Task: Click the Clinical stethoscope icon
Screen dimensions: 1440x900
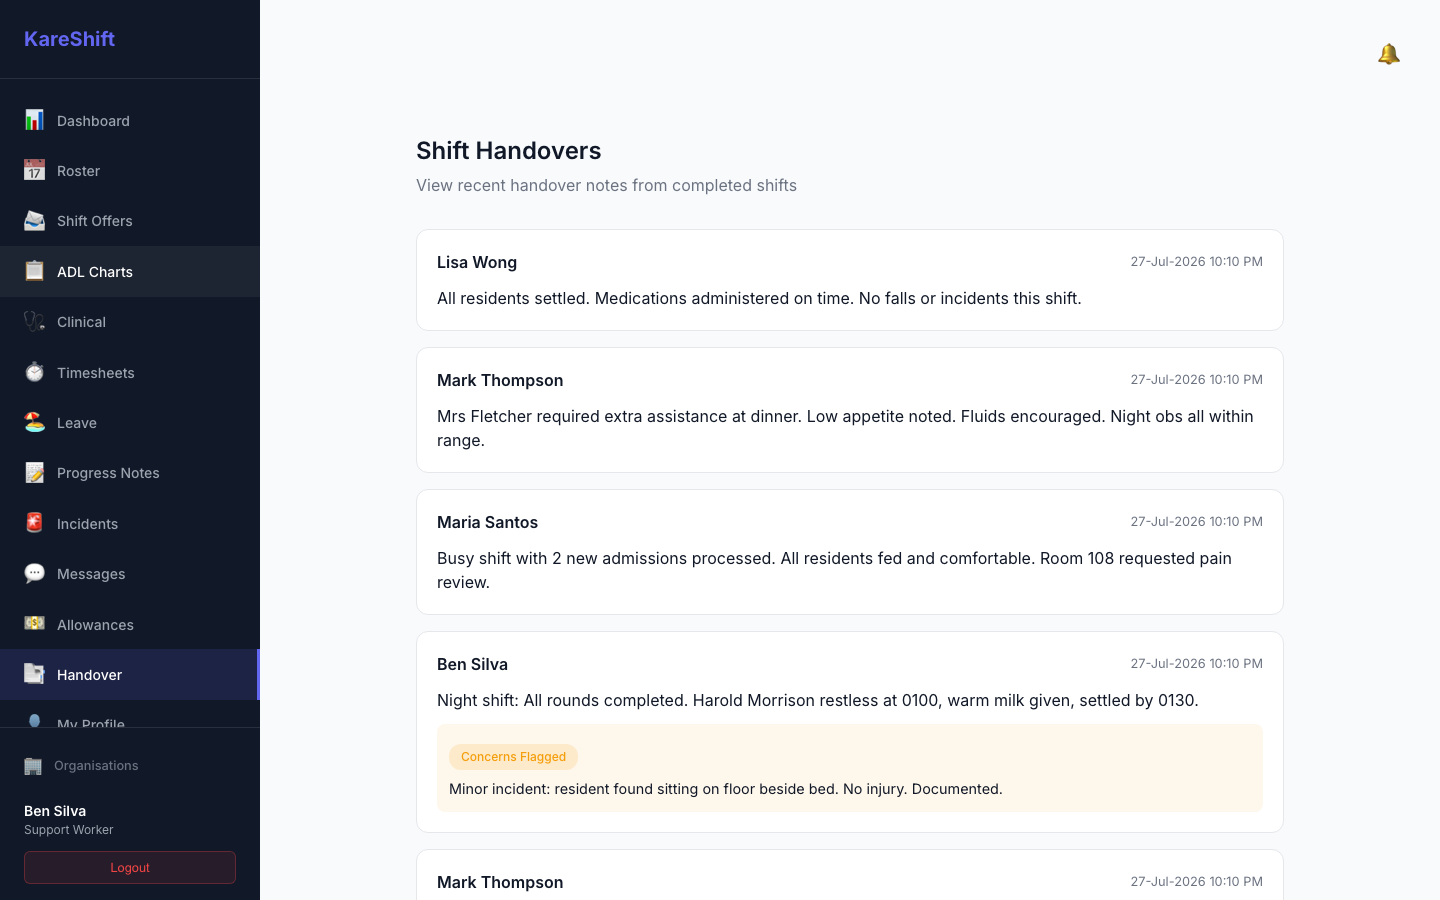Action: tap(34, 321)
